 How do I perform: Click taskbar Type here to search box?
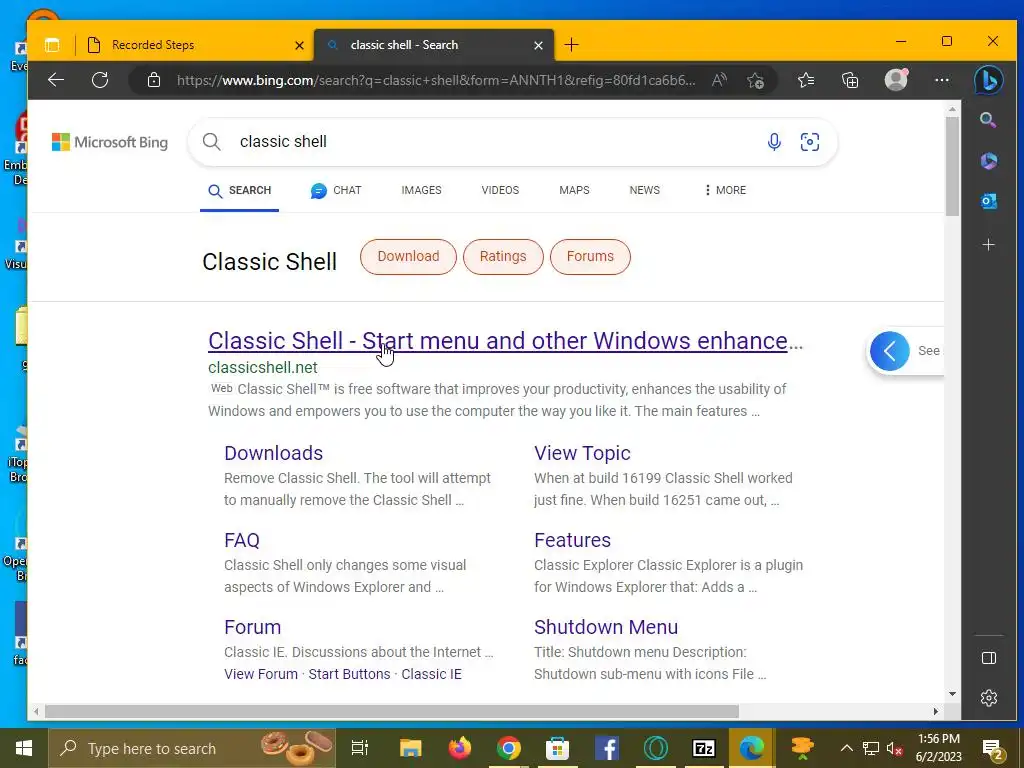[192, 748]
